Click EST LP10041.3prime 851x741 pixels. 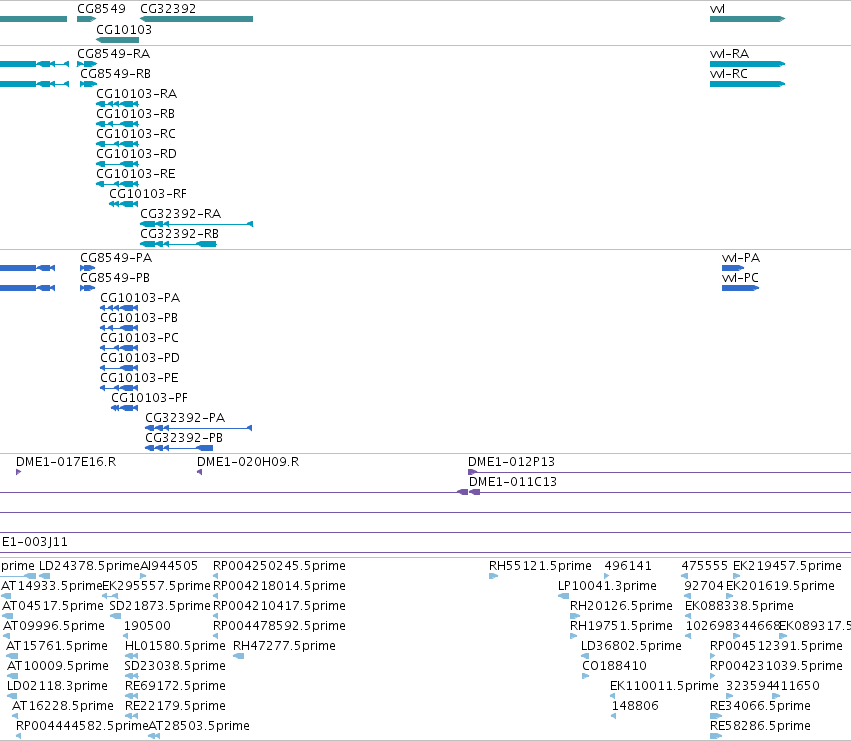607,586
